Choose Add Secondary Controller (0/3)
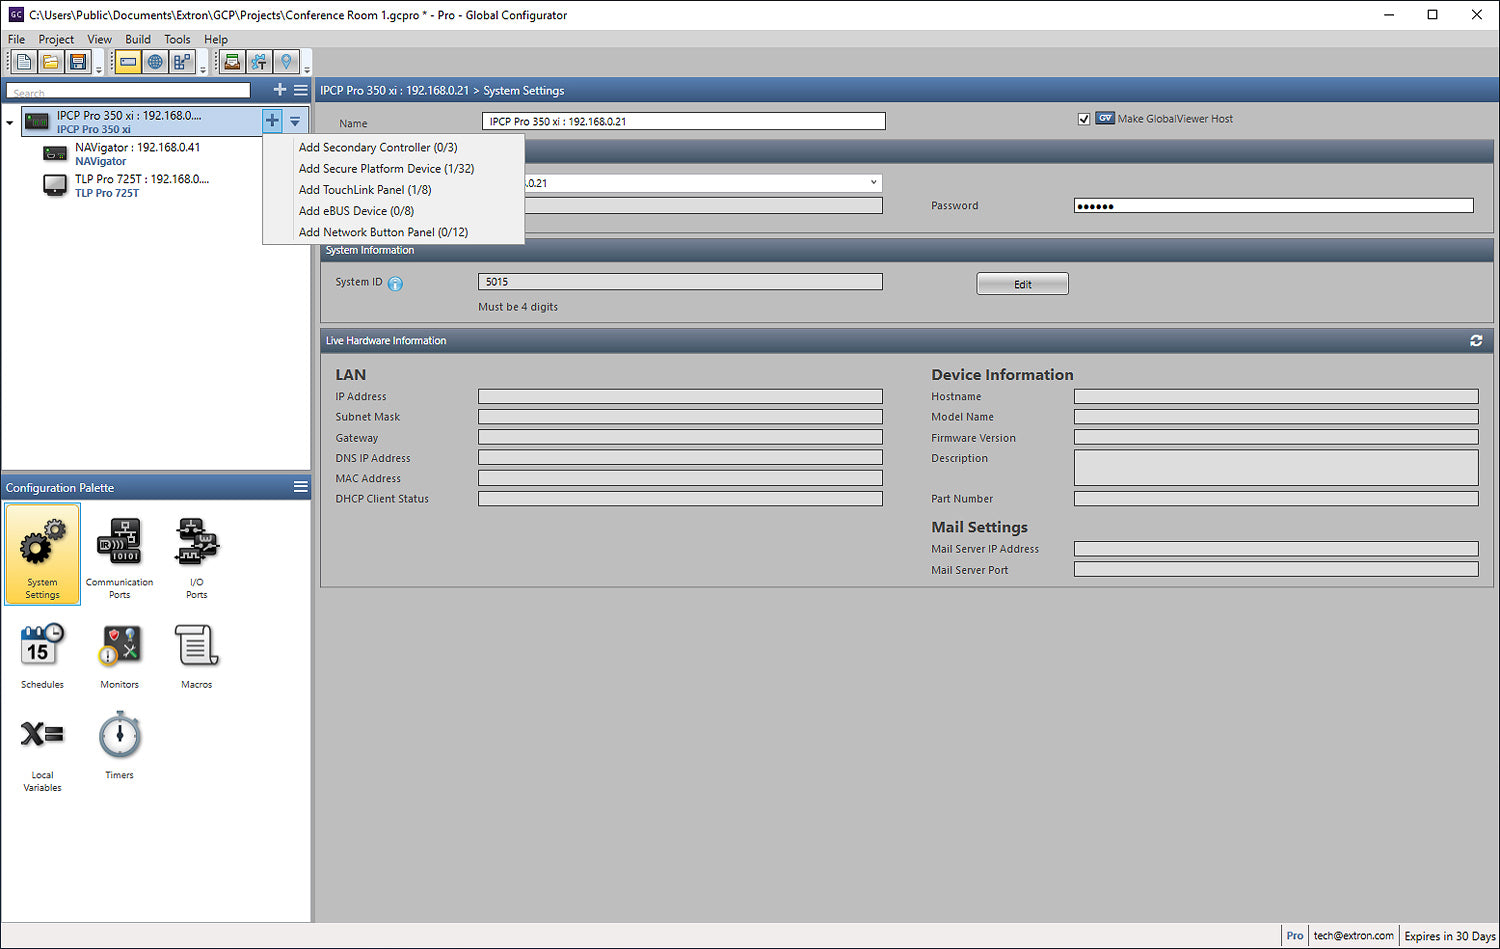Screen dimensions: 1500x949 pos(393,147)
